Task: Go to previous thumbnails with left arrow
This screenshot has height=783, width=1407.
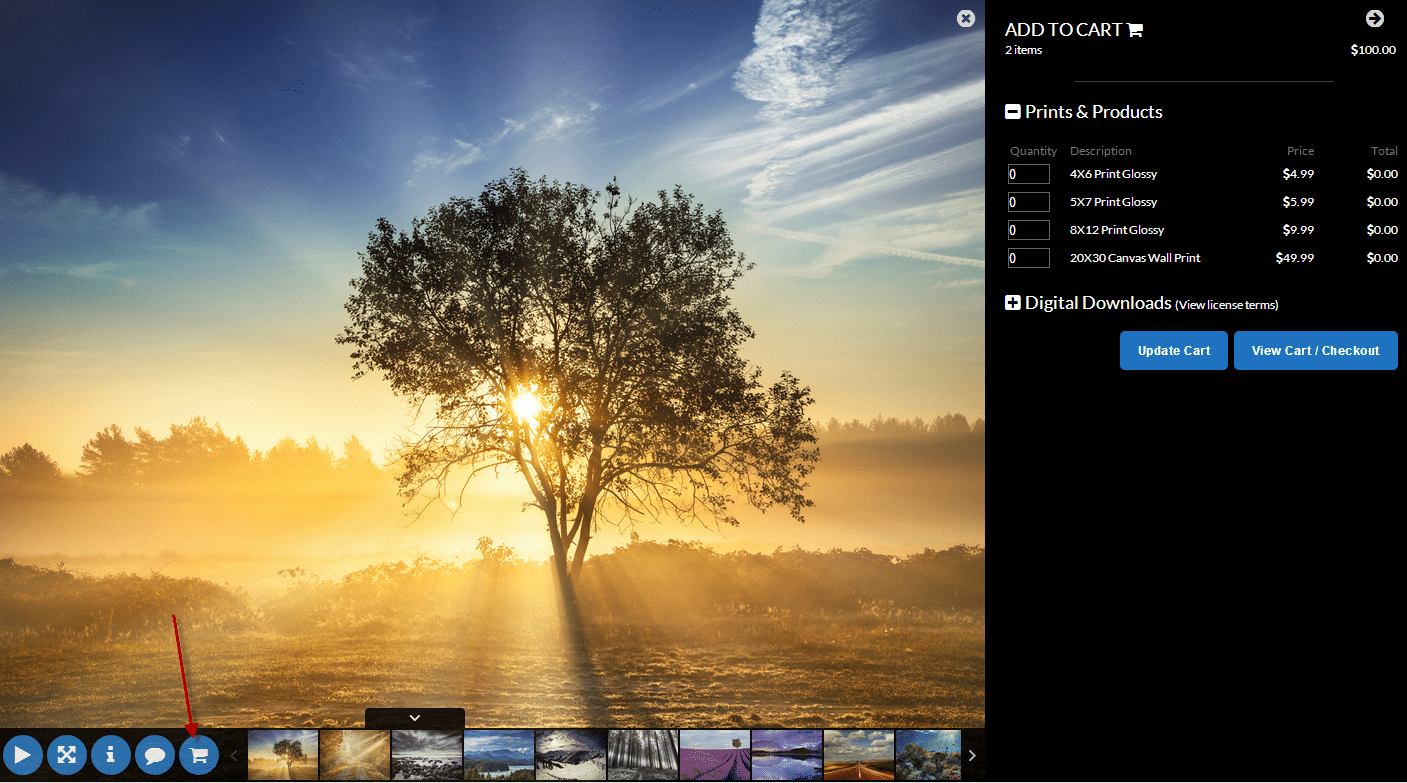Action: [234, 755]
